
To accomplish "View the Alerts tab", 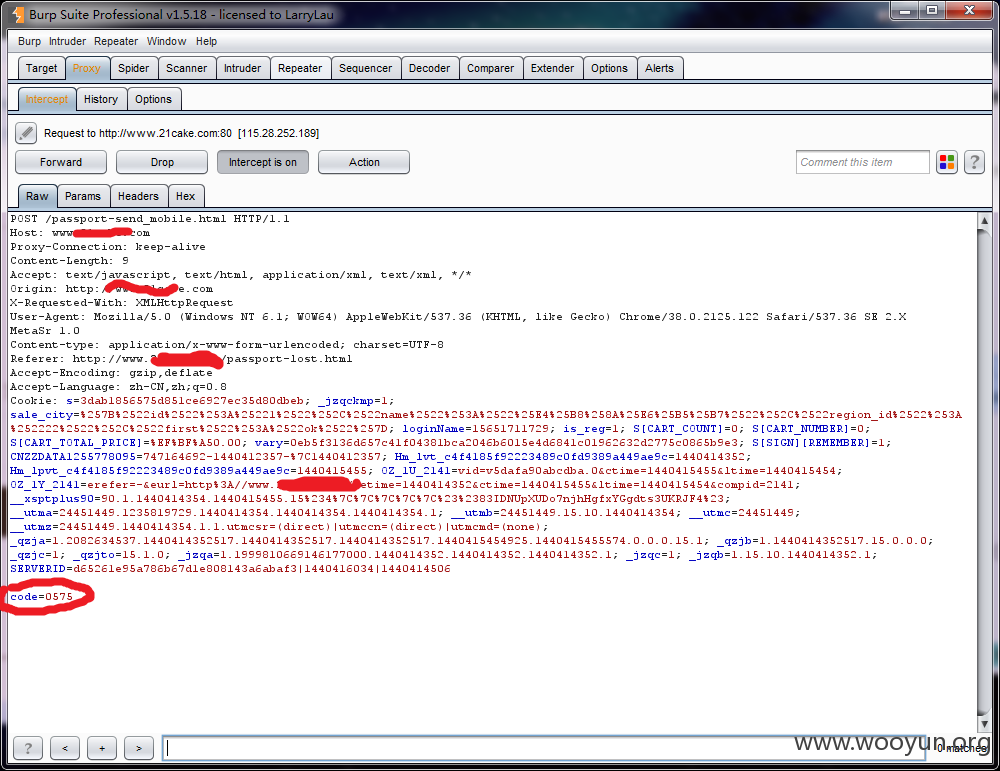I will pos(659,68).
